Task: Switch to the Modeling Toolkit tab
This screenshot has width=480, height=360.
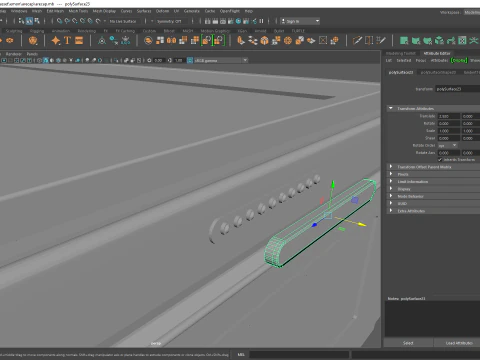Action: coord(400,53)
